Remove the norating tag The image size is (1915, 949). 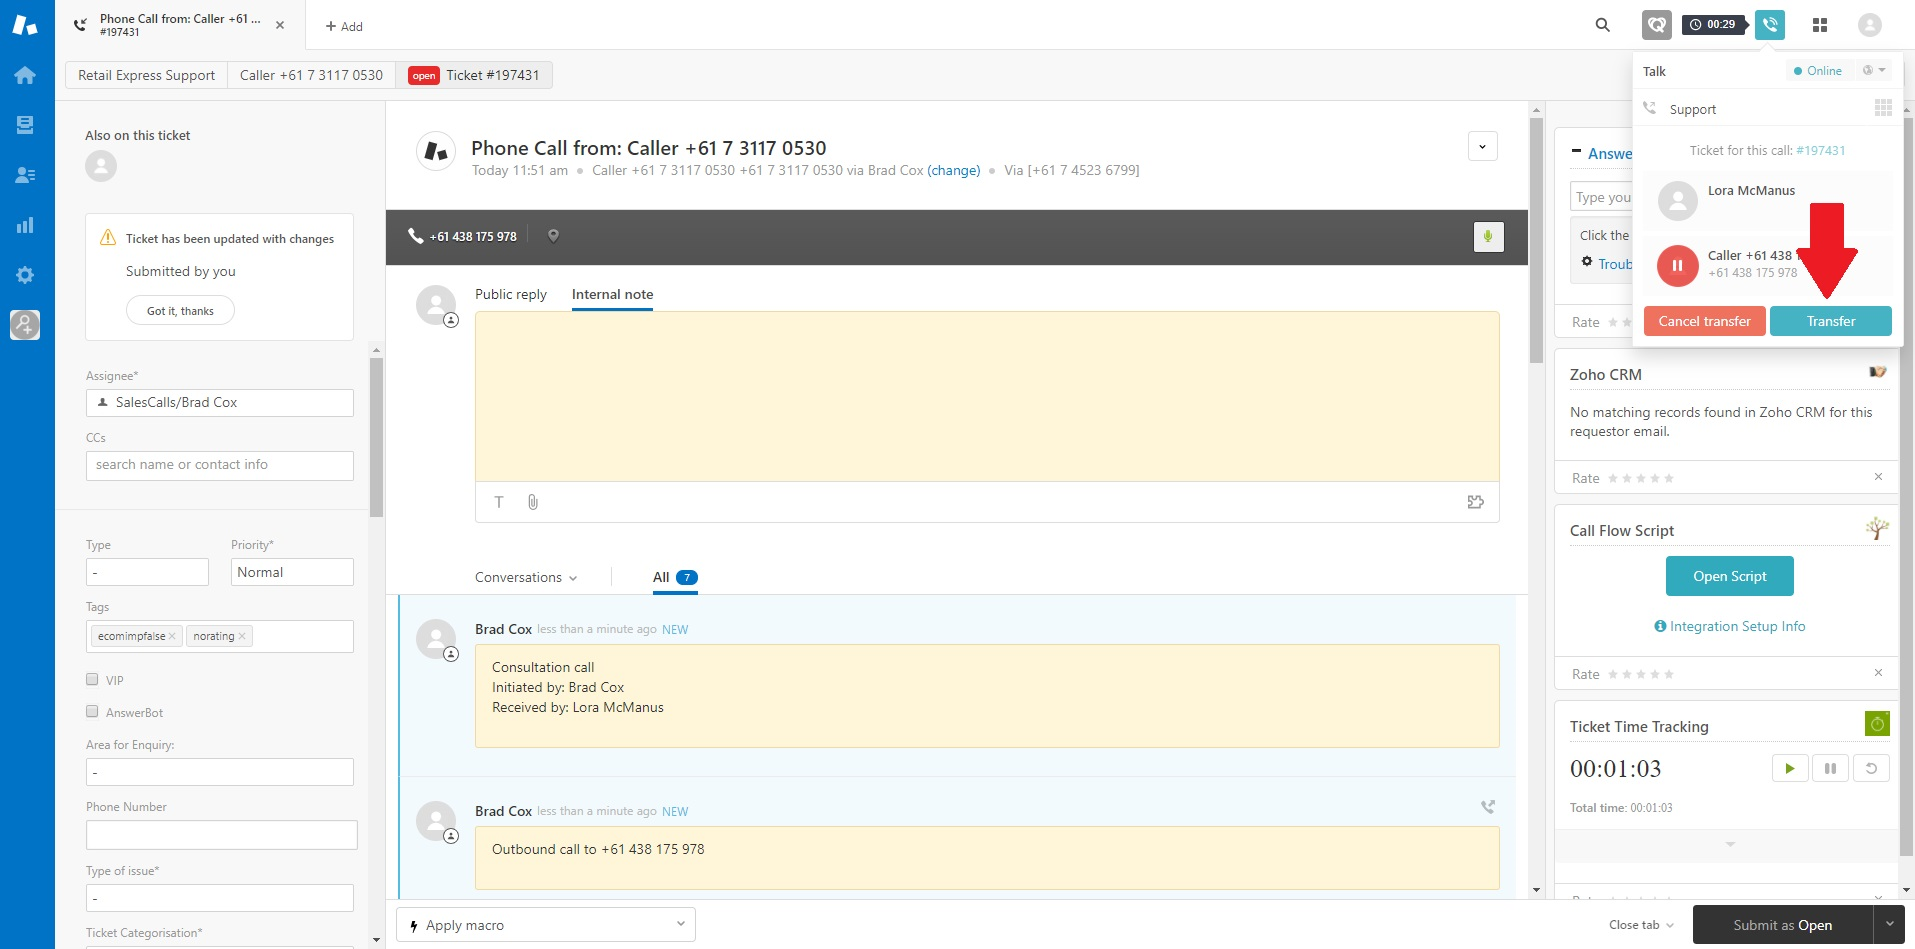tap(242, 636)
